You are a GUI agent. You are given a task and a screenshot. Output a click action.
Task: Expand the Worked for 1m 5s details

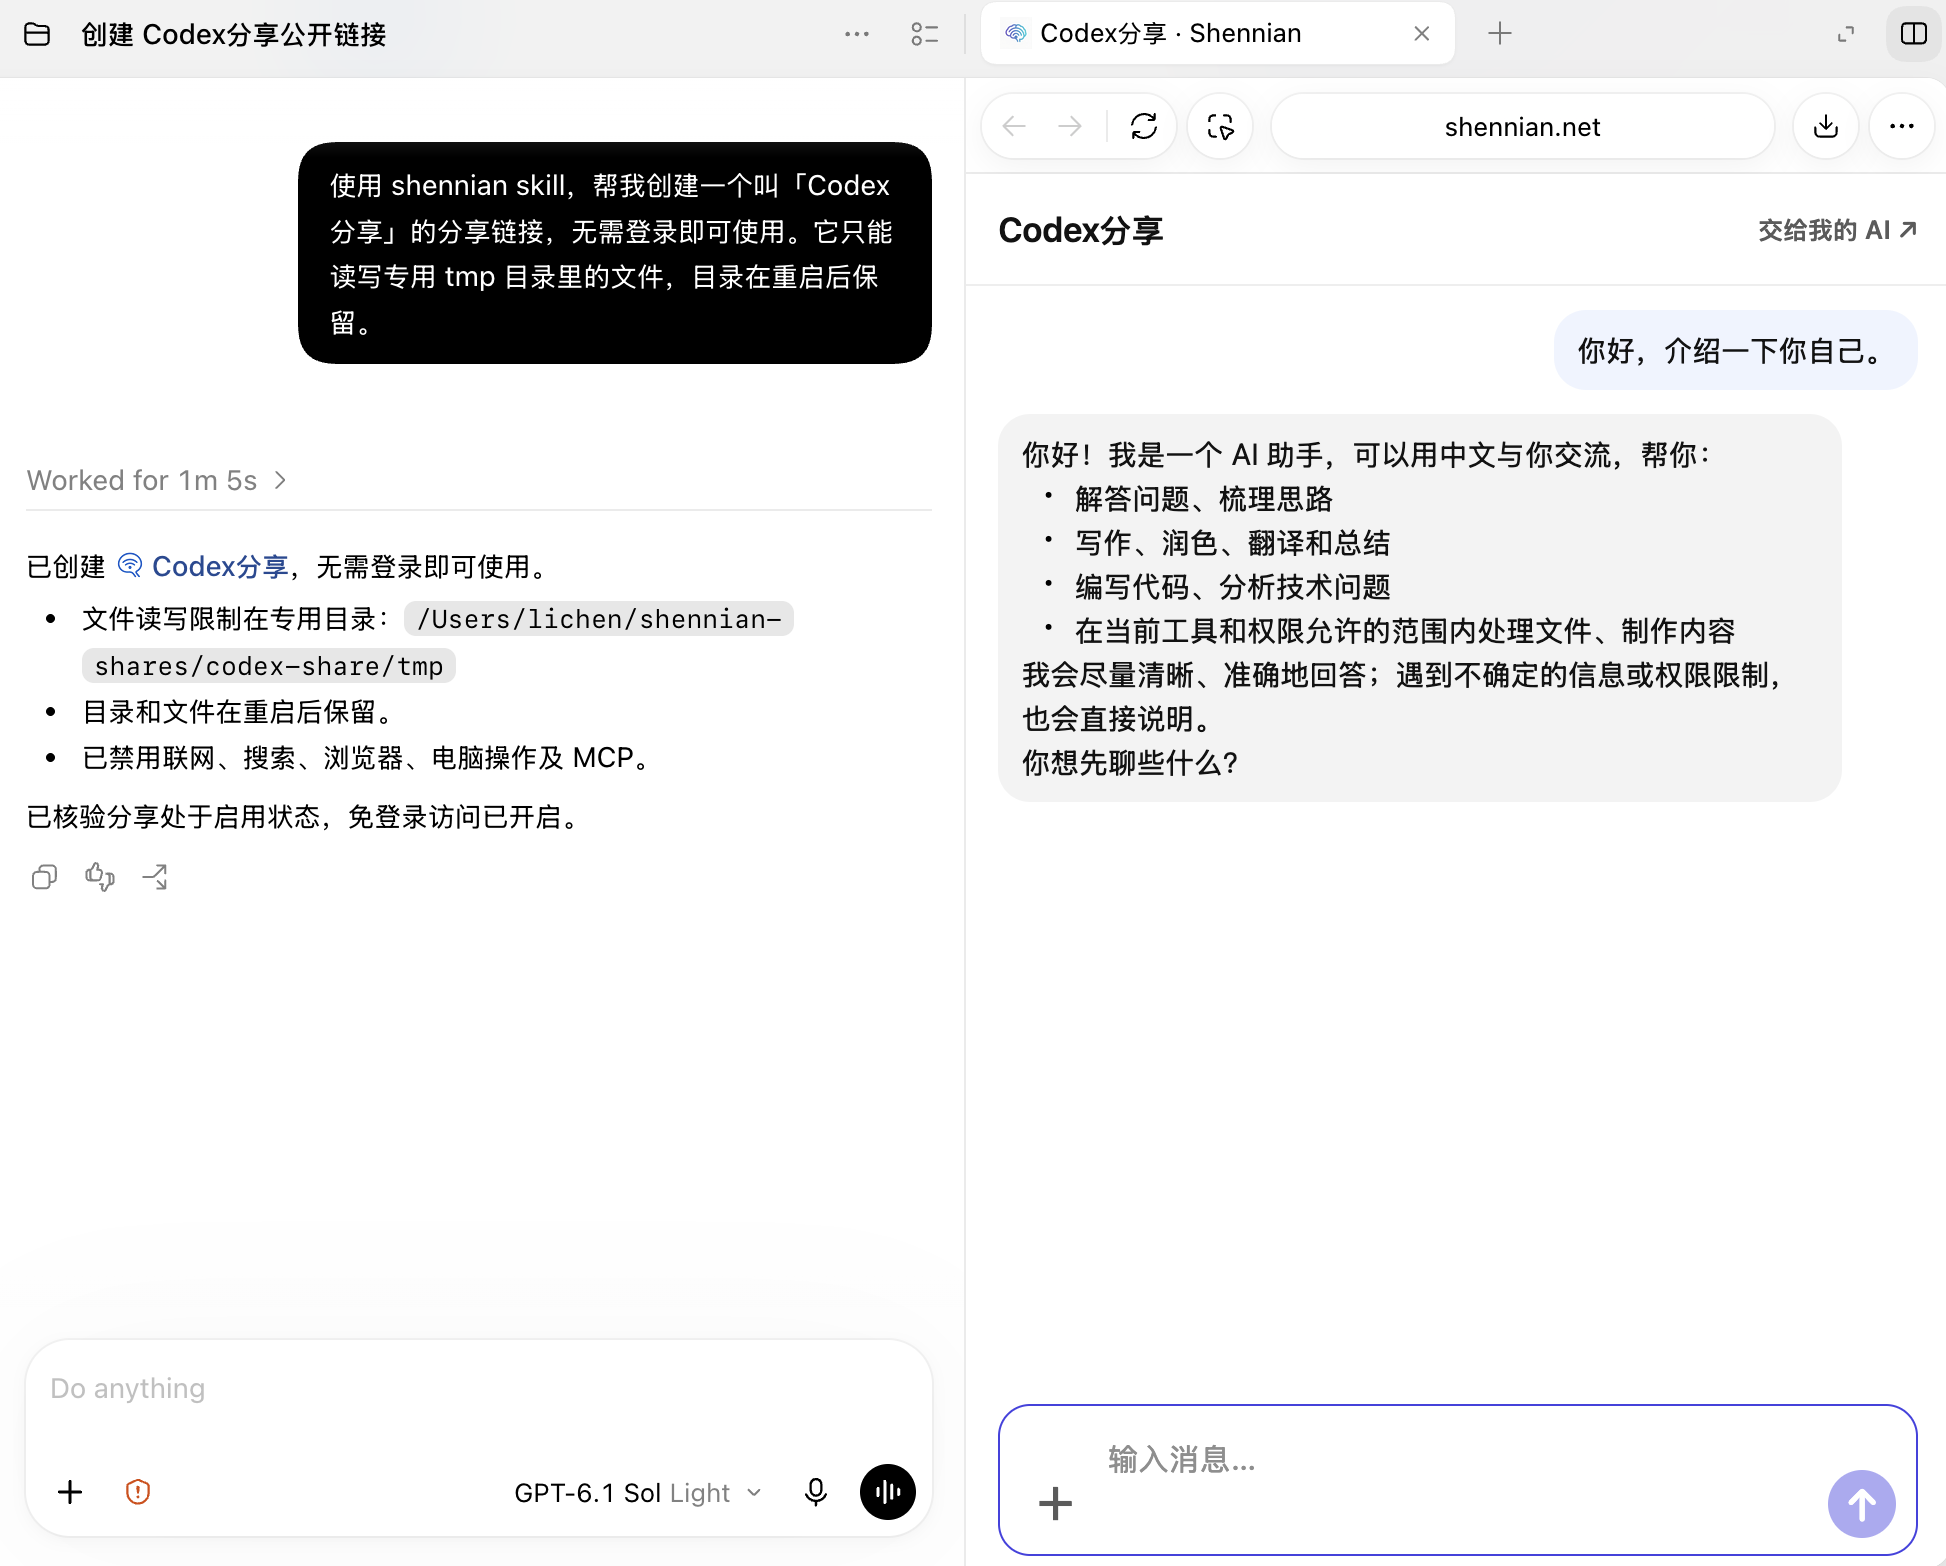tap(157, 481)
